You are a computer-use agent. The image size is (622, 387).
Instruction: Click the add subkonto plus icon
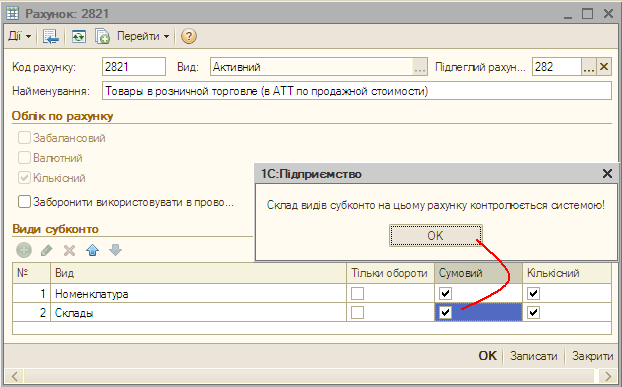pyautogui.click(x=24, y=250)
